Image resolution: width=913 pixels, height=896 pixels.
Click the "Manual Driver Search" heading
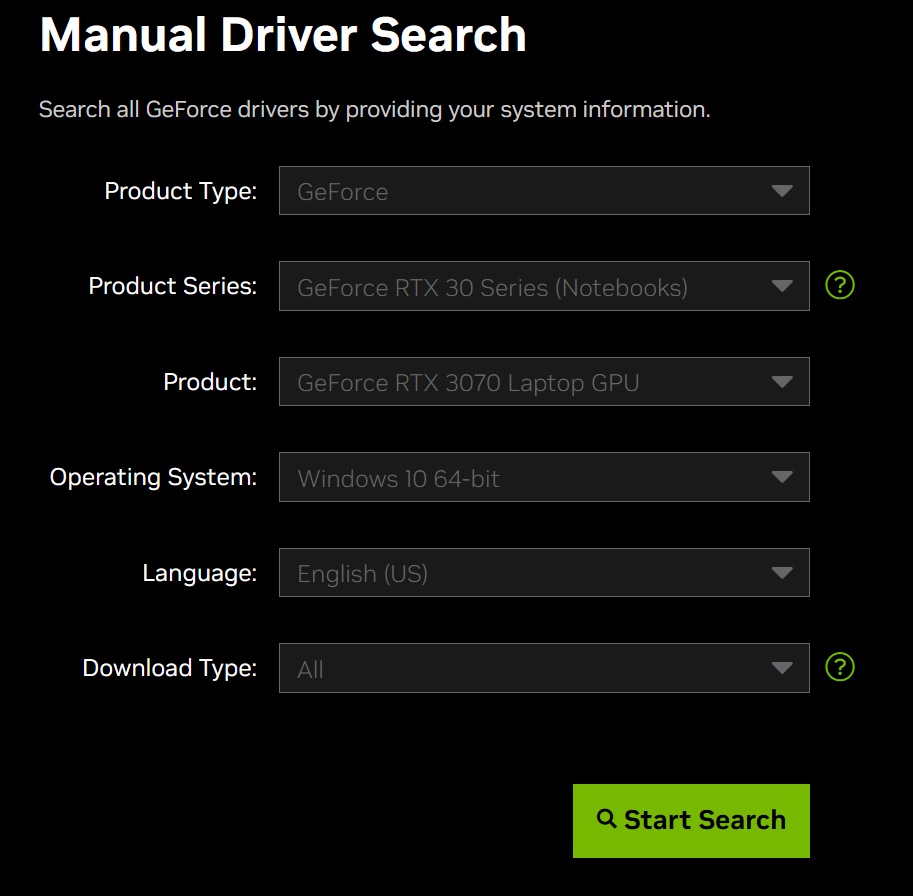[x=283, y=35]
